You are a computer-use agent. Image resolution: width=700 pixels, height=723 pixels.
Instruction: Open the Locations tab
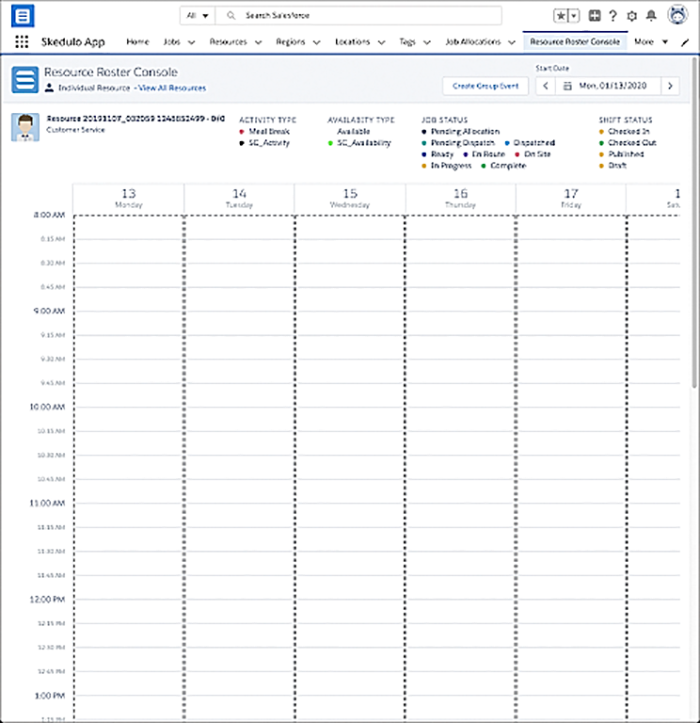tap(352, 42)
